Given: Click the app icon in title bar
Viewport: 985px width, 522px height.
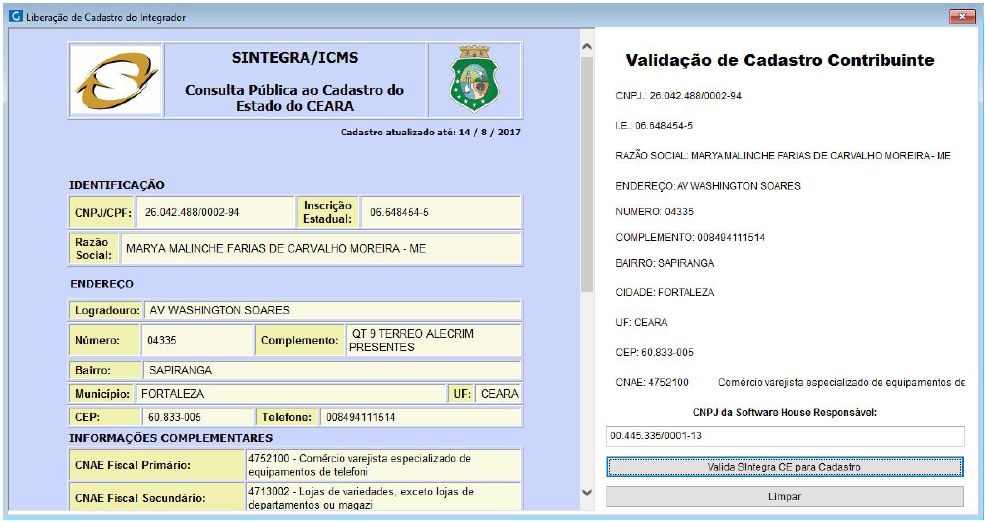Looking at the screenshot, I should click(x=13, y=17).
